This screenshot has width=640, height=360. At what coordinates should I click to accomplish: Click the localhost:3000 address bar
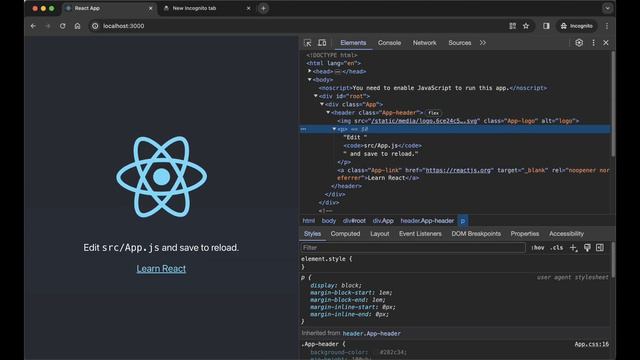[x=124, y=26]
